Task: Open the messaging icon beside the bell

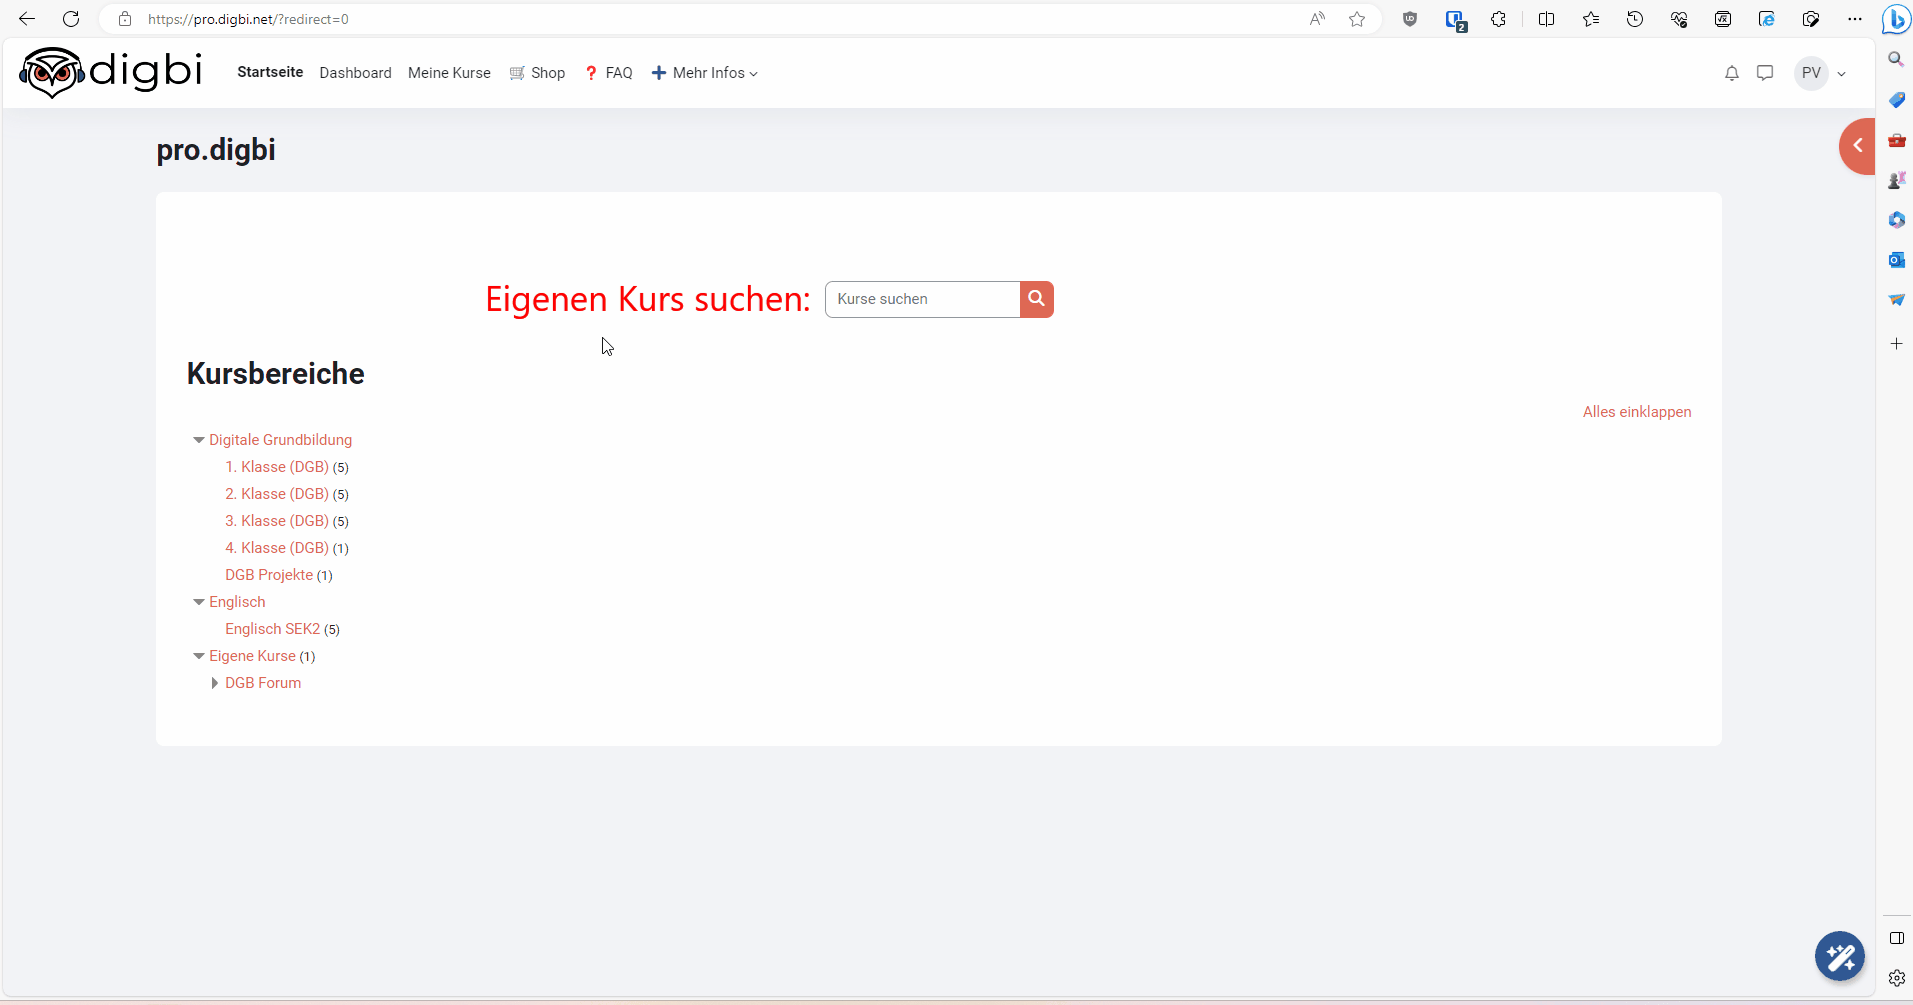Action: tap(1765, 72)
